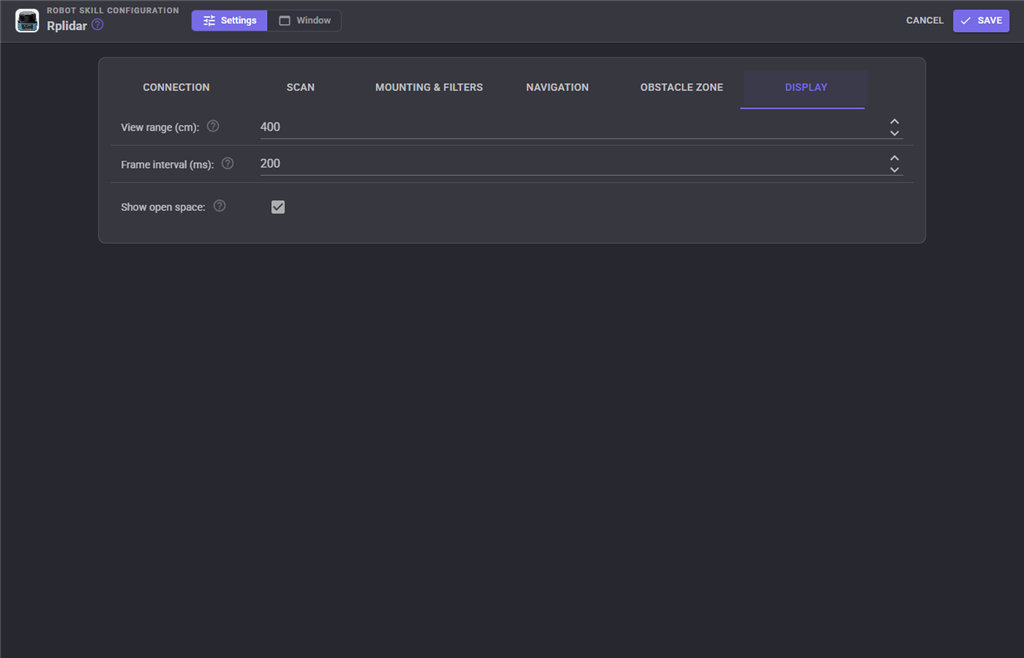
Task: Select the Display tab
Action: click(805, 87)
